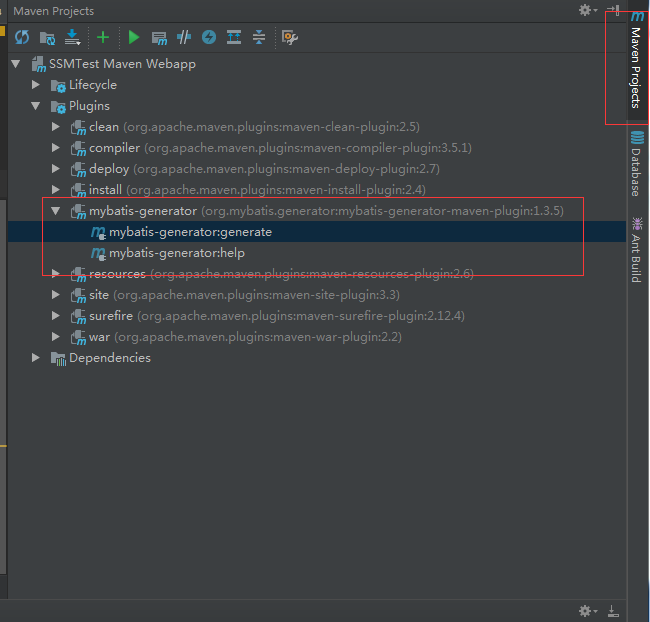Select the Plugins folder row
The height and width of the screenshot is (622, 650).
pos(317,106)
